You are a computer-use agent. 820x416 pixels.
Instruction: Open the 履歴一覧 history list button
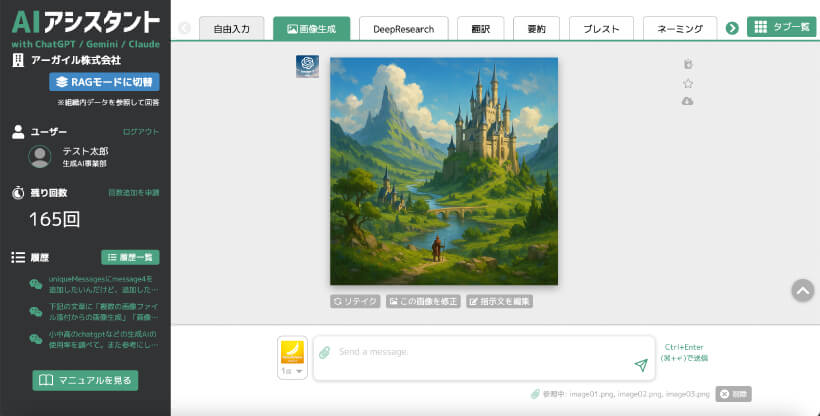(130, 257)
